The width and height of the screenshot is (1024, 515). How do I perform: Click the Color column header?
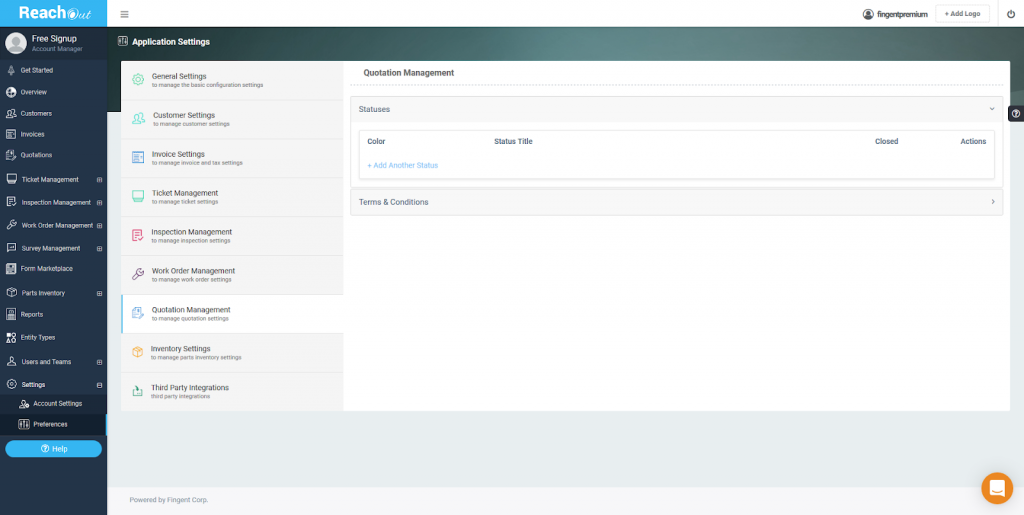point(376,141)
